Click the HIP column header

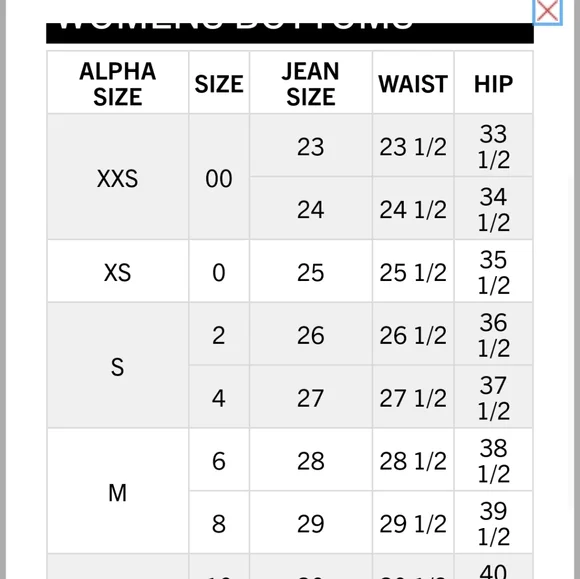(x=493, y=83)
